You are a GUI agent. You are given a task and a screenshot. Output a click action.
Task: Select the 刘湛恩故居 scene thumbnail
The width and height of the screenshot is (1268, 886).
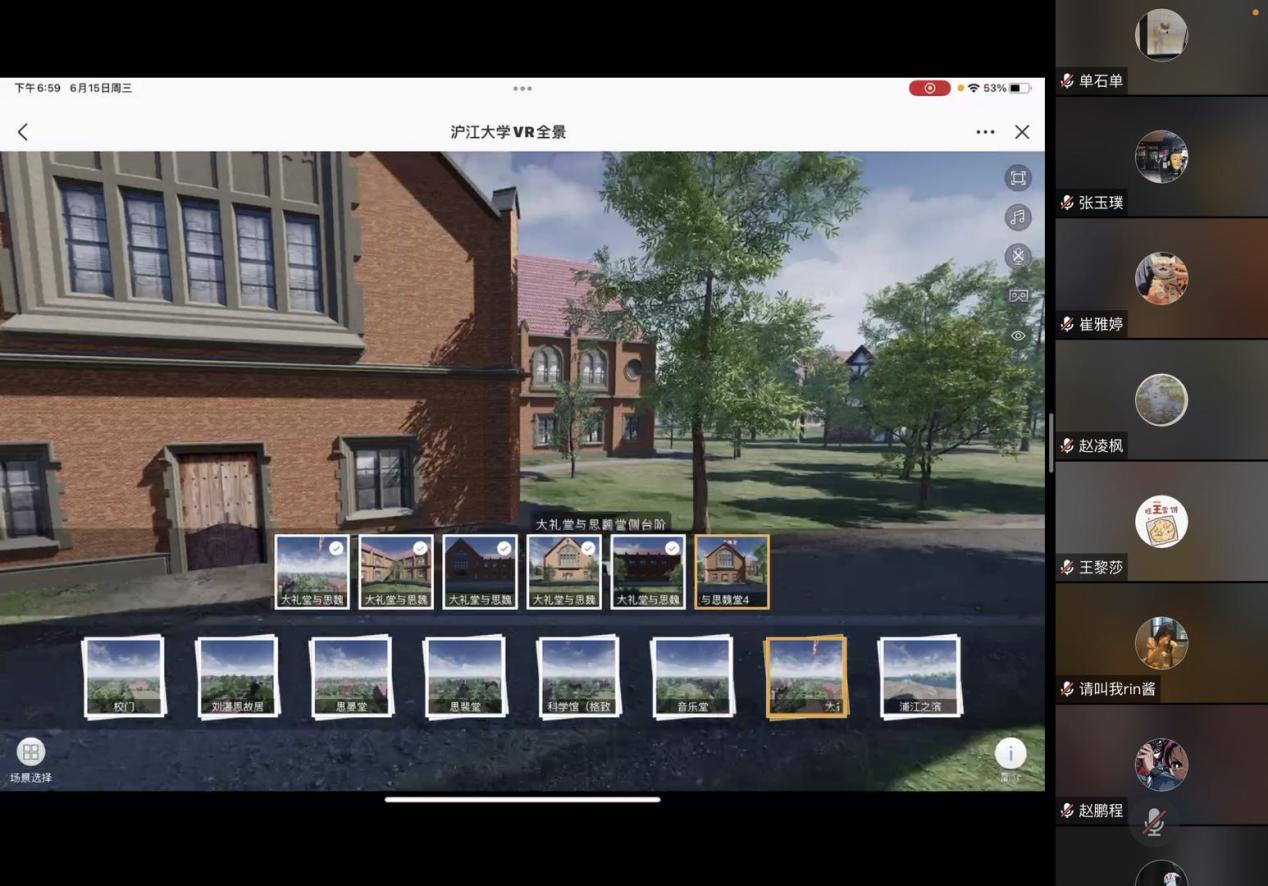click(238, 677)
